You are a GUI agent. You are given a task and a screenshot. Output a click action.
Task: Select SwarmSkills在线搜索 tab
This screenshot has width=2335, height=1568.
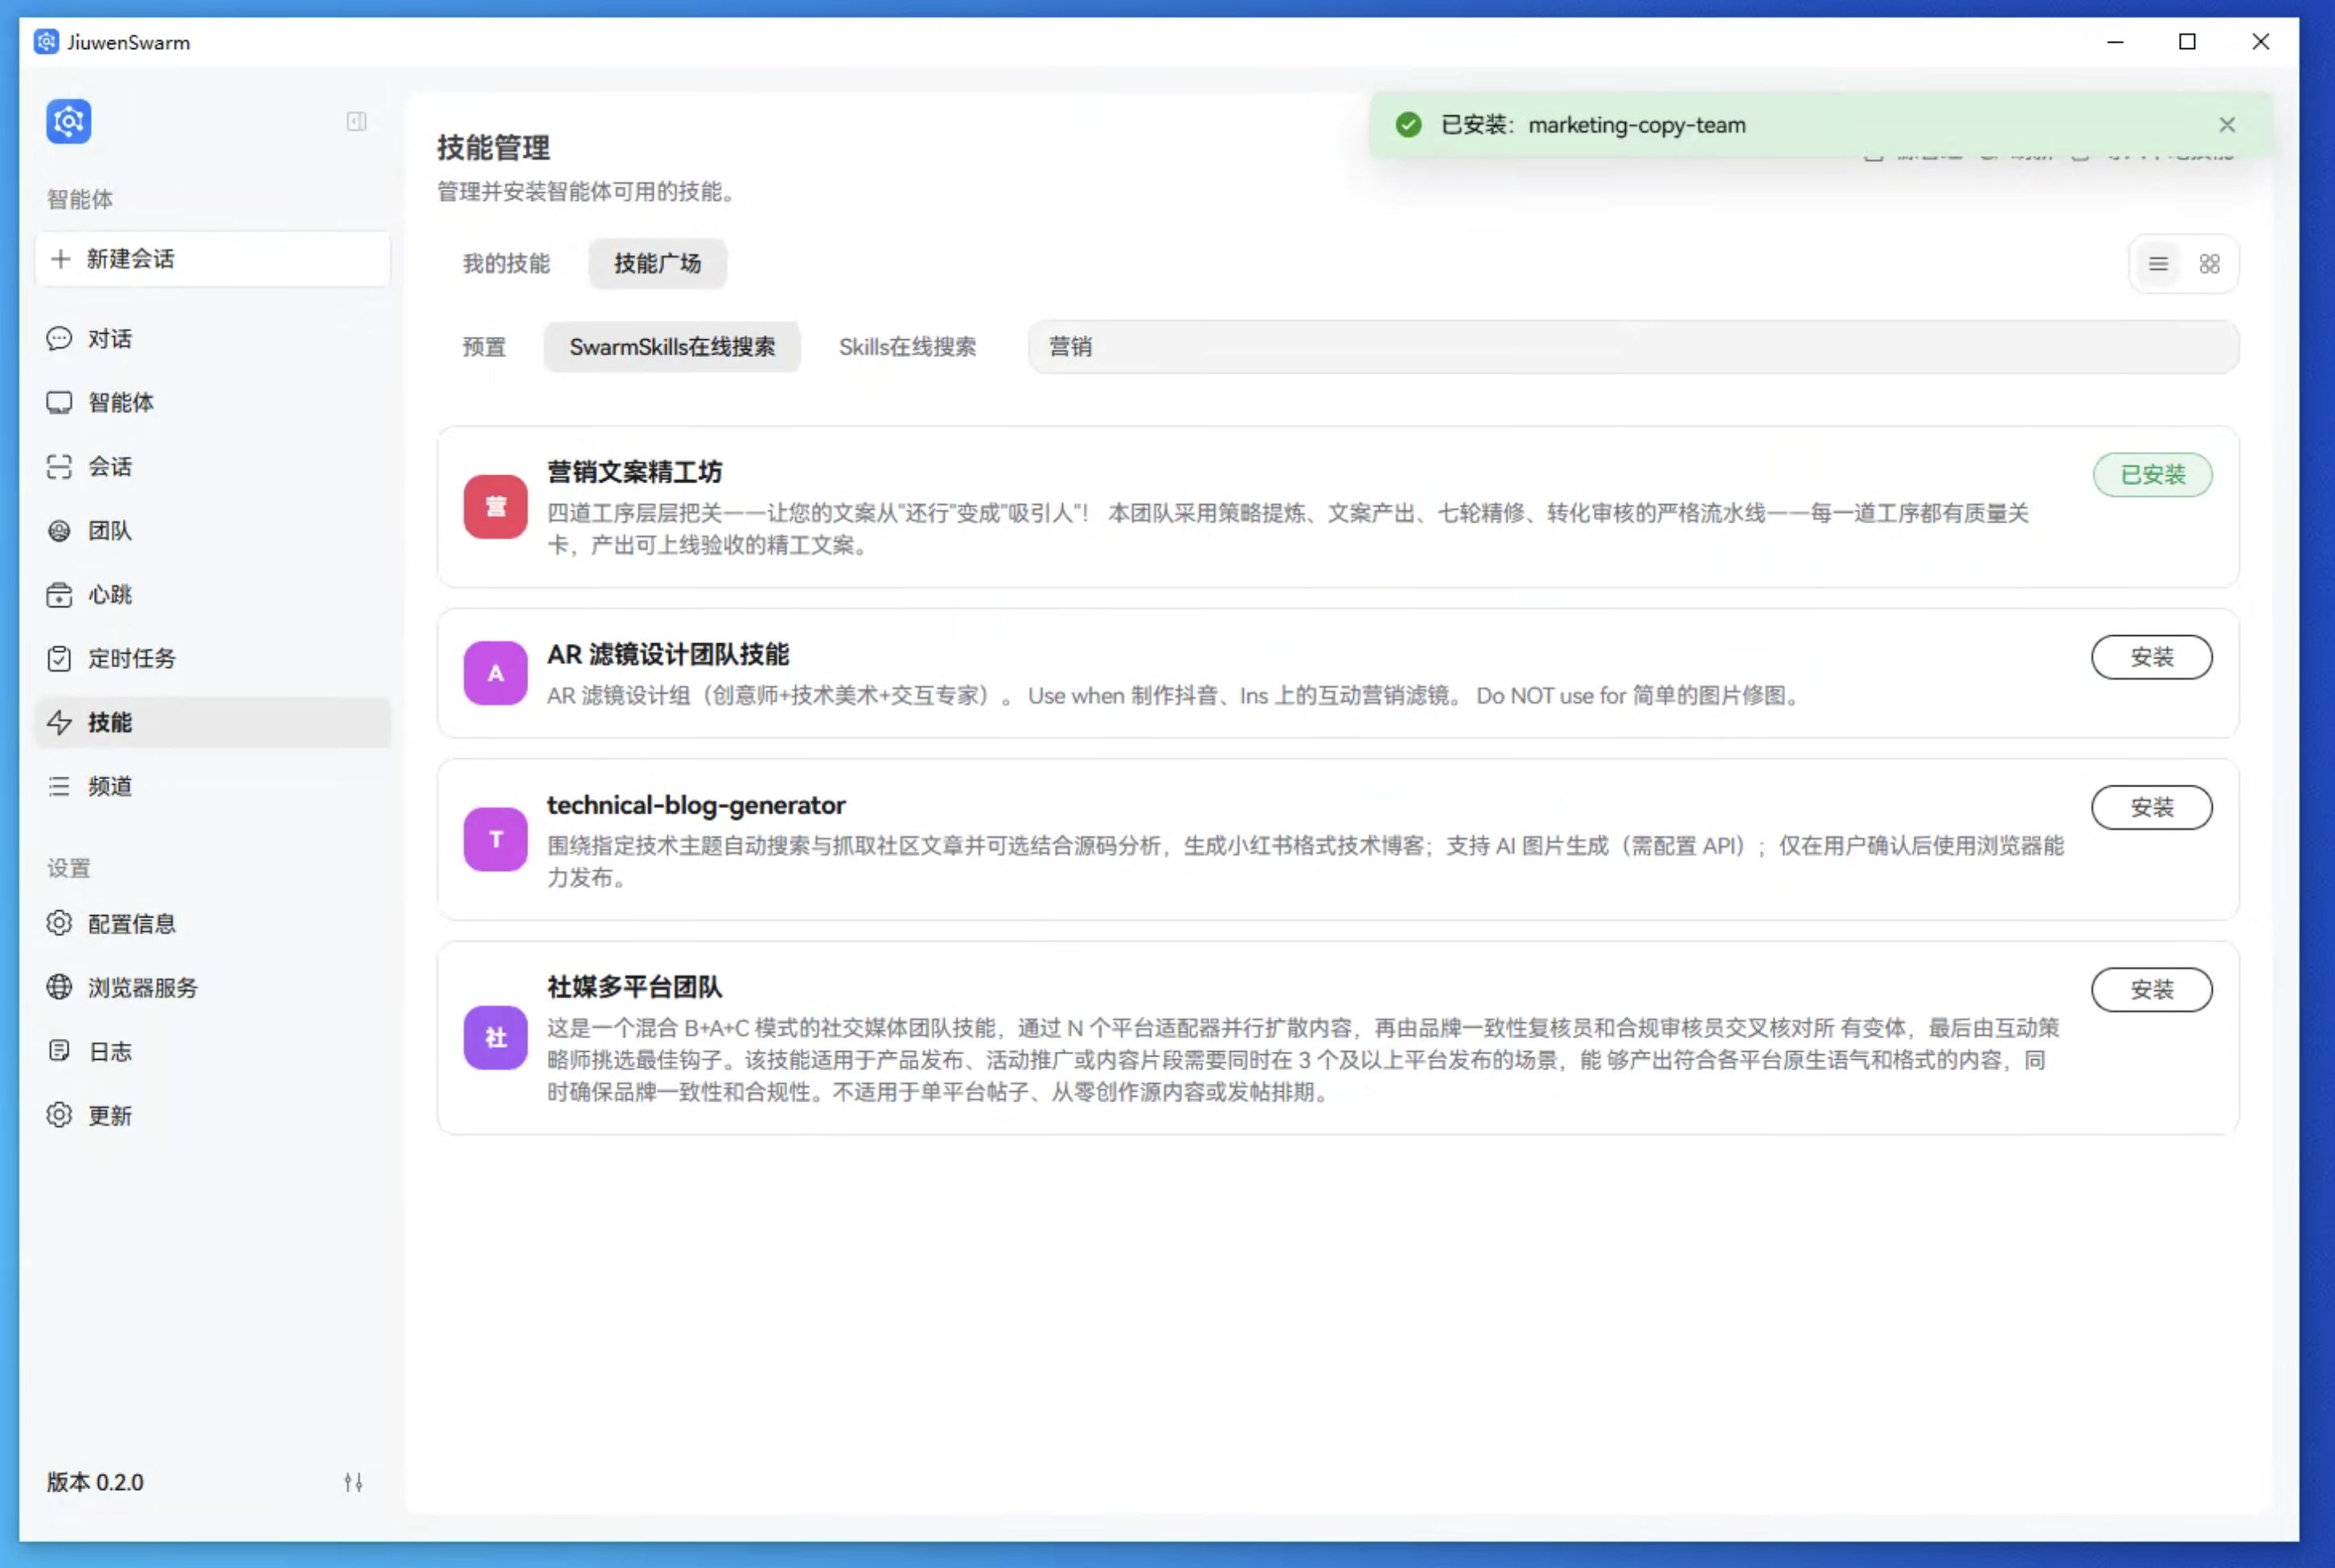pos(672,347)
